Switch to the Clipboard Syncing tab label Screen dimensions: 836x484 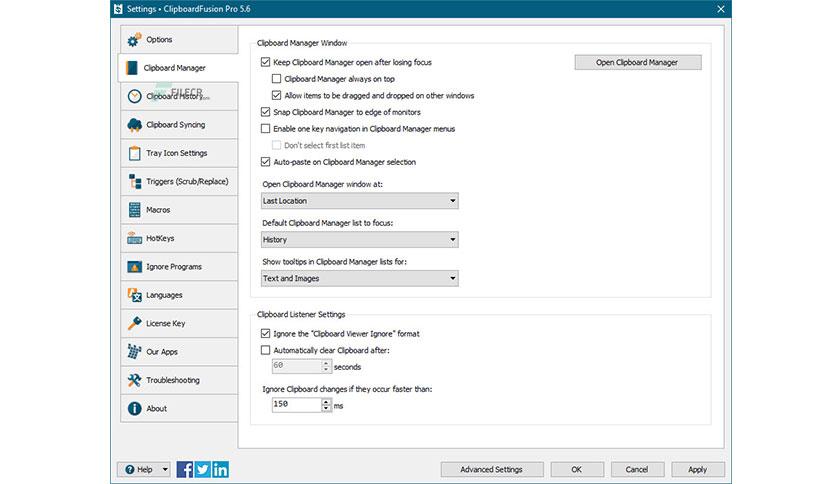click(x=175, y=125)
